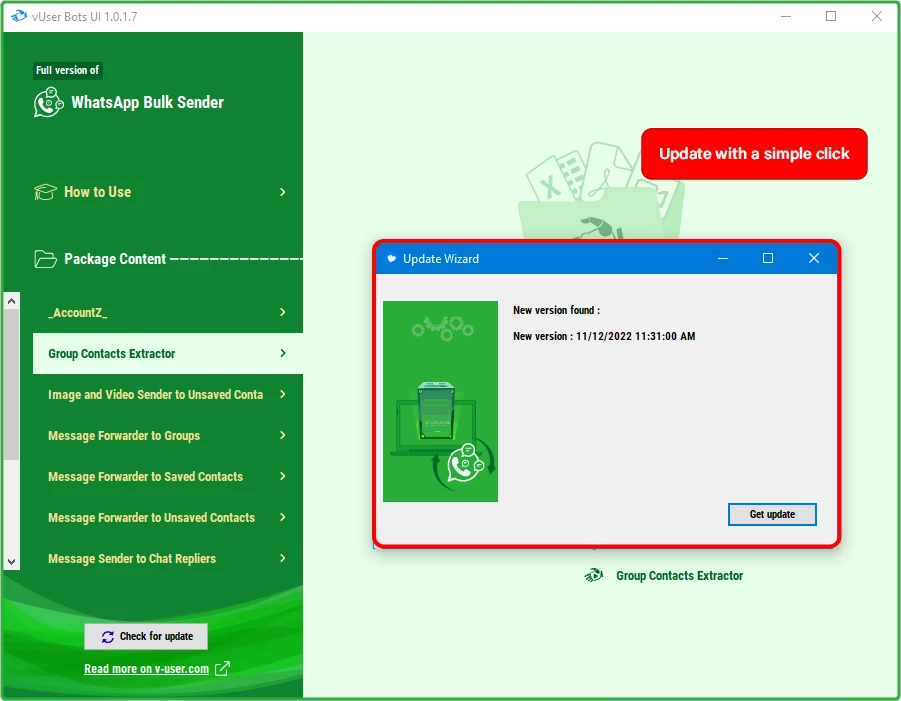This screenshot has height=701, width=901.
Task: Click the Group Contacts Extractor label in main panel
Action: (x=679, y=576)
